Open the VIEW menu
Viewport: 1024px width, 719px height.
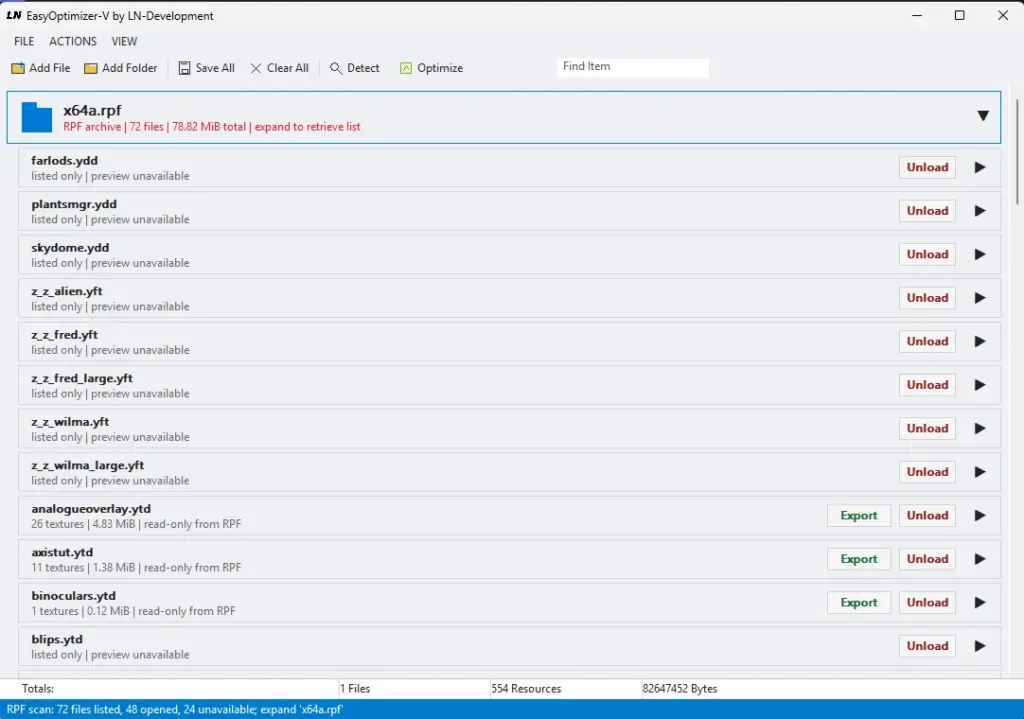click(x=124, y=41)
